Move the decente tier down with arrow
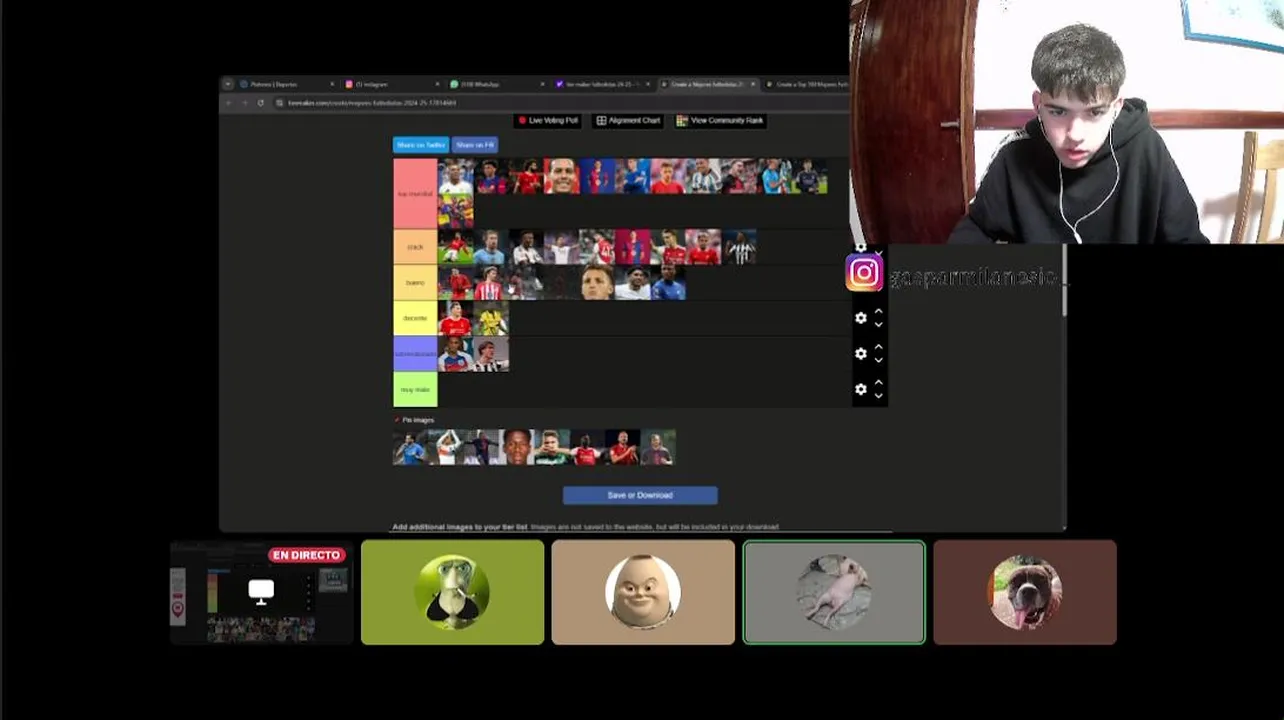 [x=878, y=324]
